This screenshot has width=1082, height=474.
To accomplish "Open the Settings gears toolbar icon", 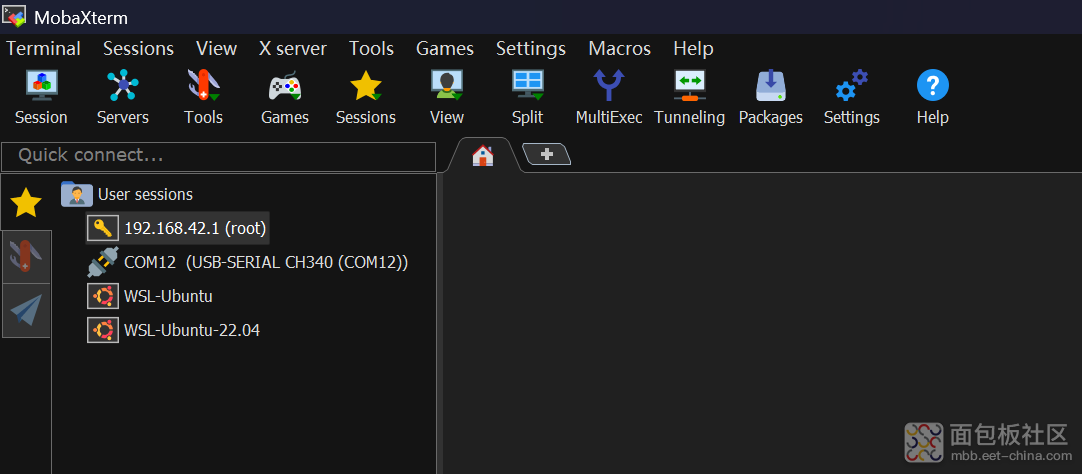I will 852,99.
